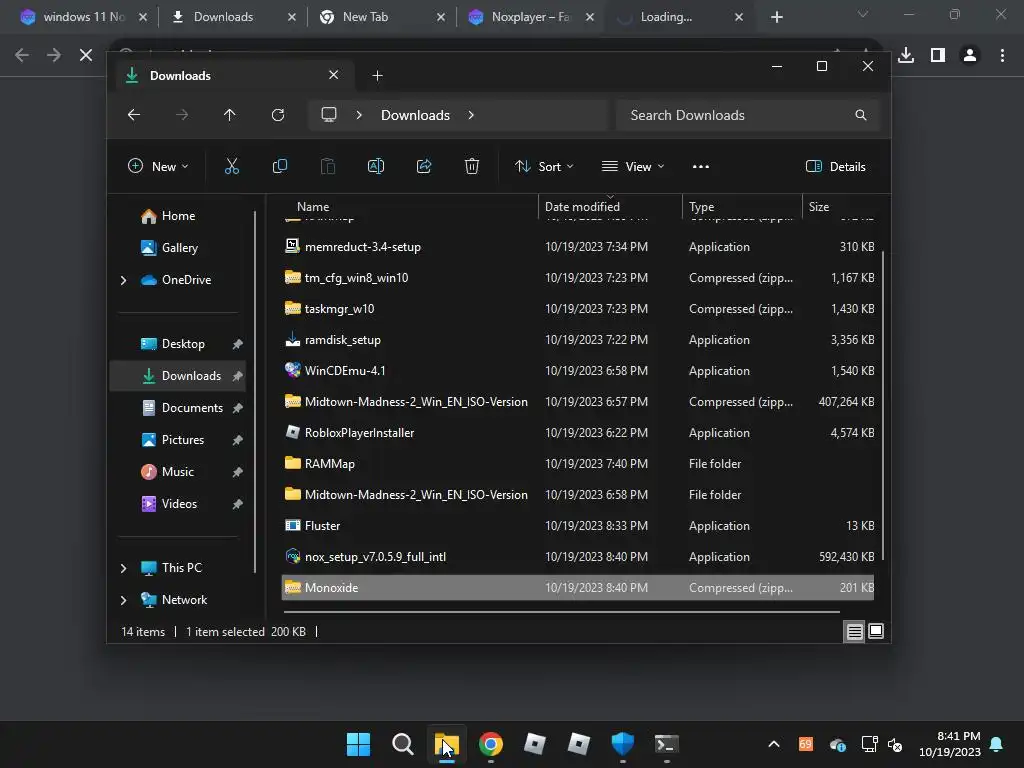Expand OneDrive tree node
This screenshot has width=1024, height=768.
[123, 280]
